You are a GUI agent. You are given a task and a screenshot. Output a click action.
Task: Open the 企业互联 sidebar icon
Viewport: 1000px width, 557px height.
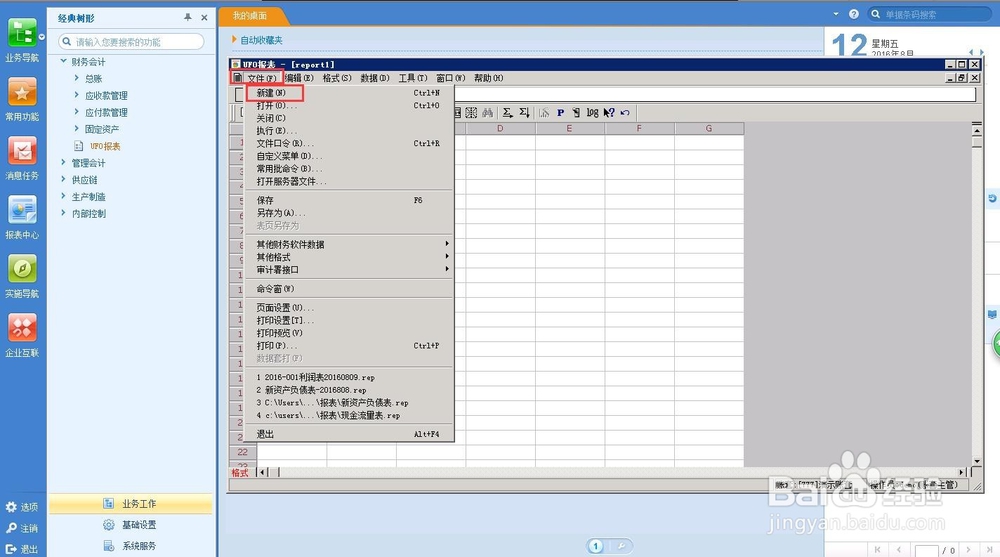(22, 328)
